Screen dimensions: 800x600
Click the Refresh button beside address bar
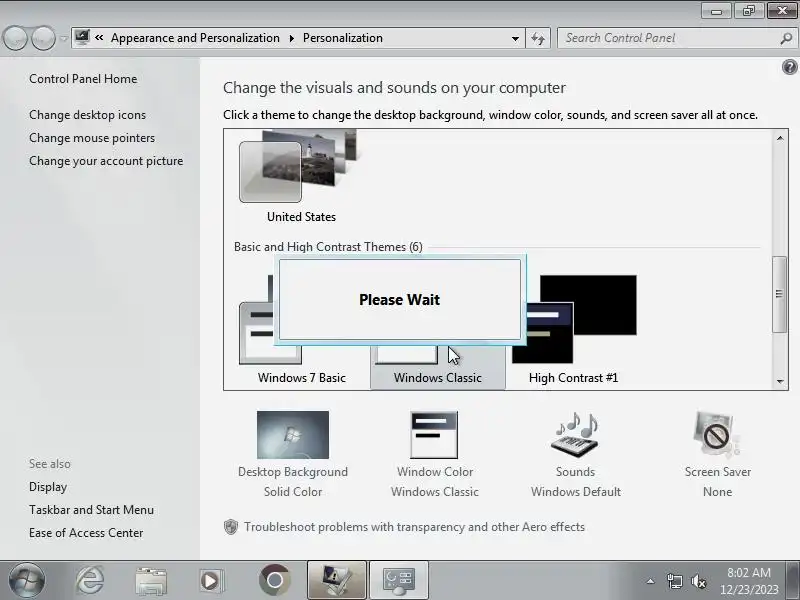tap(538, 38)
